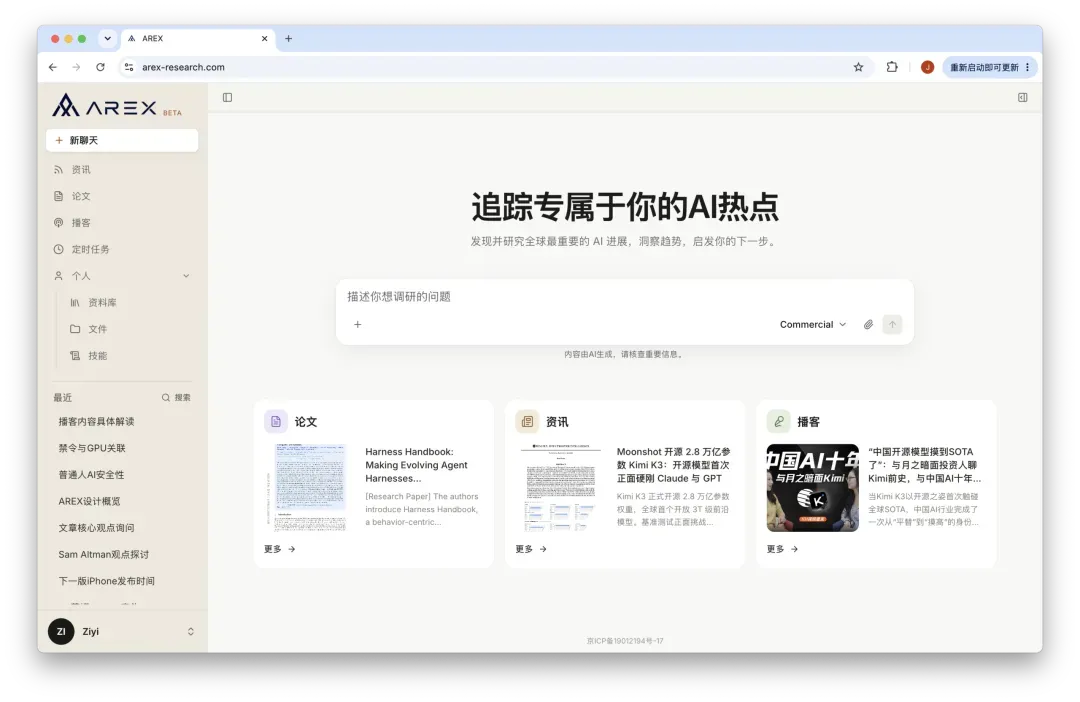The height and width of the screenshot is (702, 1080).
Task: Click 重新启动即可更新 update button
Action: click(984, 67)
